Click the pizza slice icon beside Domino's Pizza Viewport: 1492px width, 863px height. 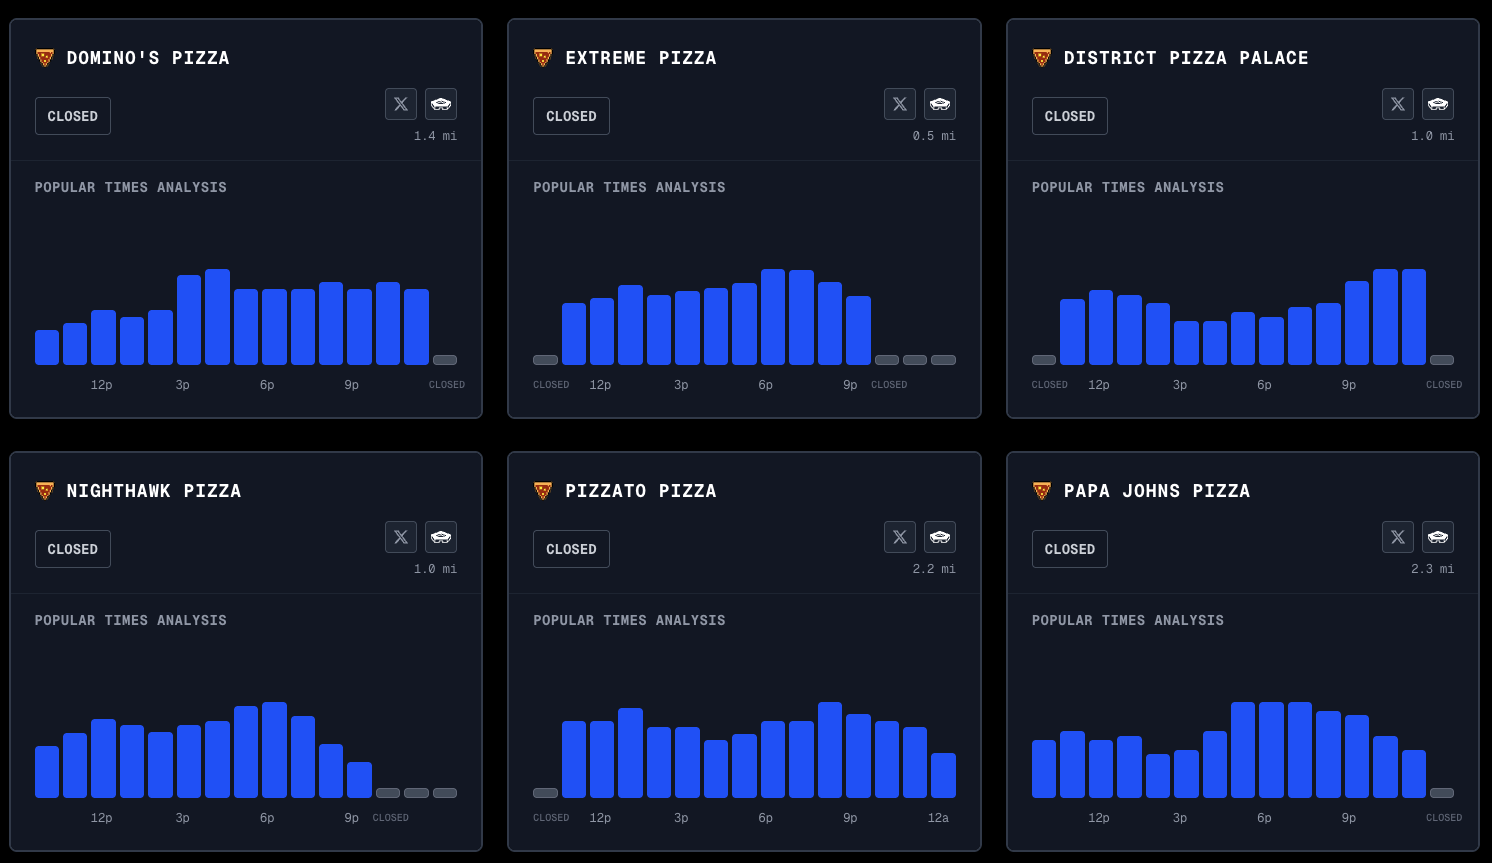click(x=45, y=58)
